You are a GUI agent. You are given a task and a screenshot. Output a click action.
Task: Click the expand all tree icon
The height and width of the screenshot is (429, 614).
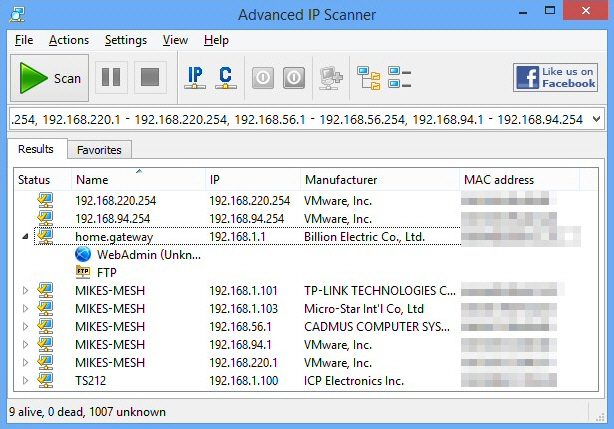(x=368, y=78)
